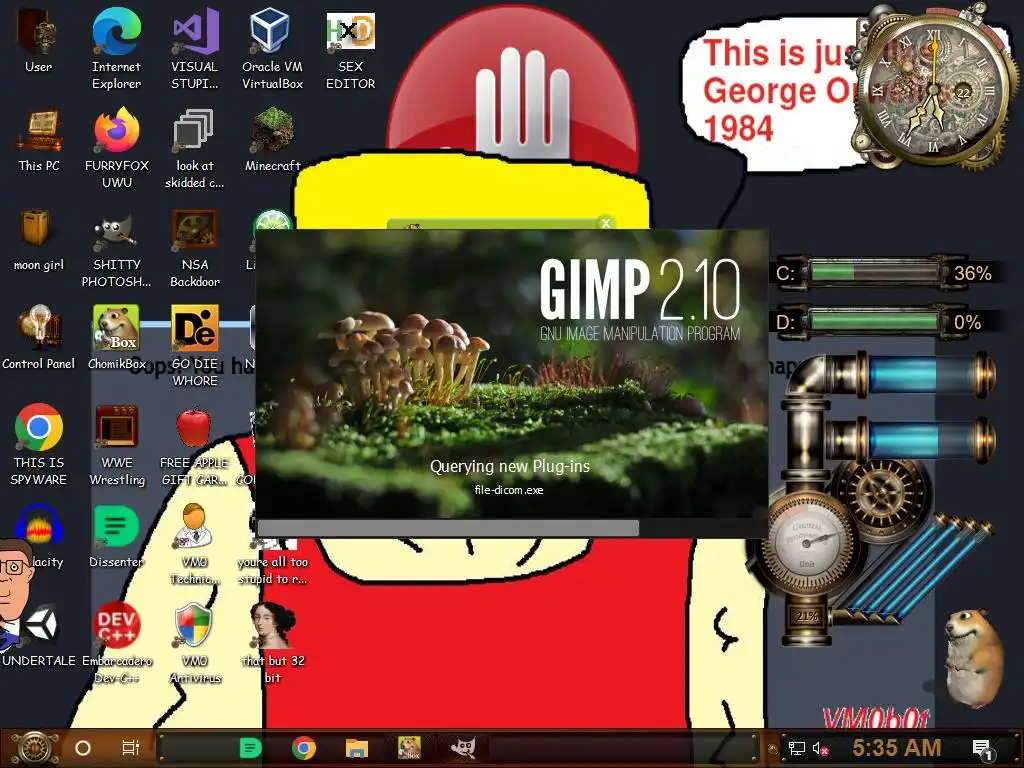Switch to Chrome on the taskbar
Viewport: 1024px width, 768px height.
[304, 748]
